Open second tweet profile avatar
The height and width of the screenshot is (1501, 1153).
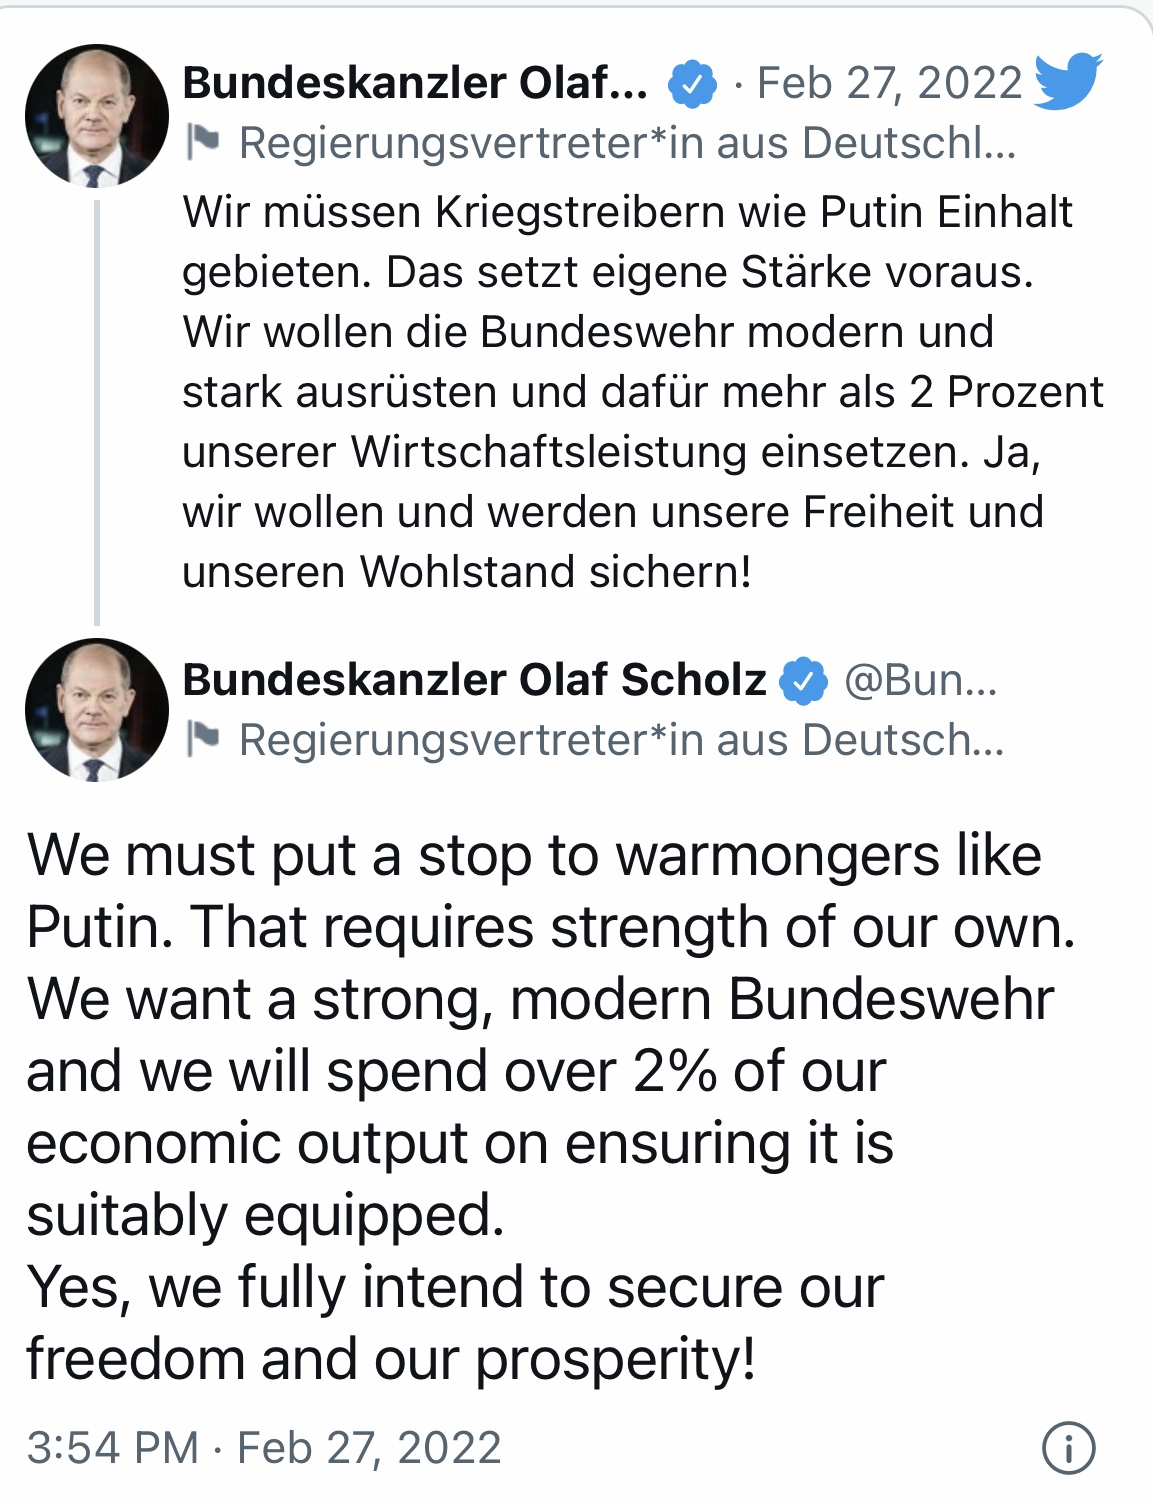(x=97, y=710)
